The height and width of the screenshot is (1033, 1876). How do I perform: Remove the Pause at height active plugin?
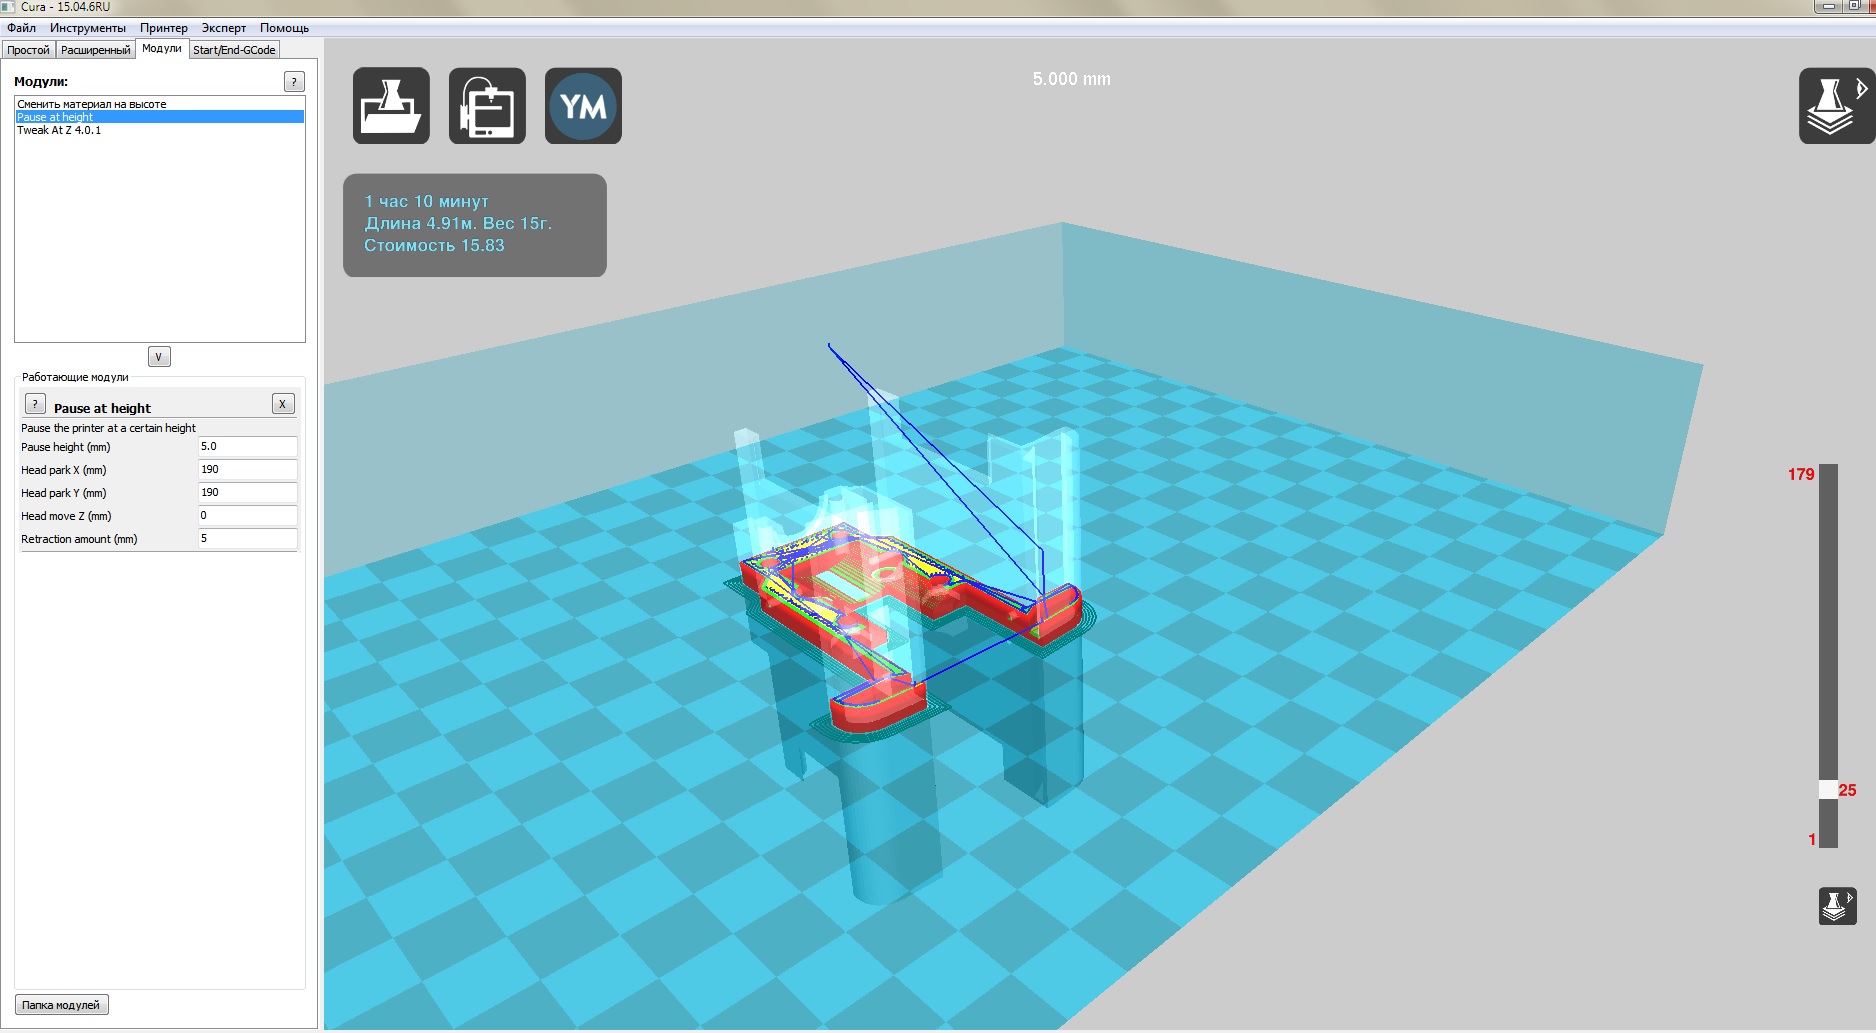(x=283, y=404)
